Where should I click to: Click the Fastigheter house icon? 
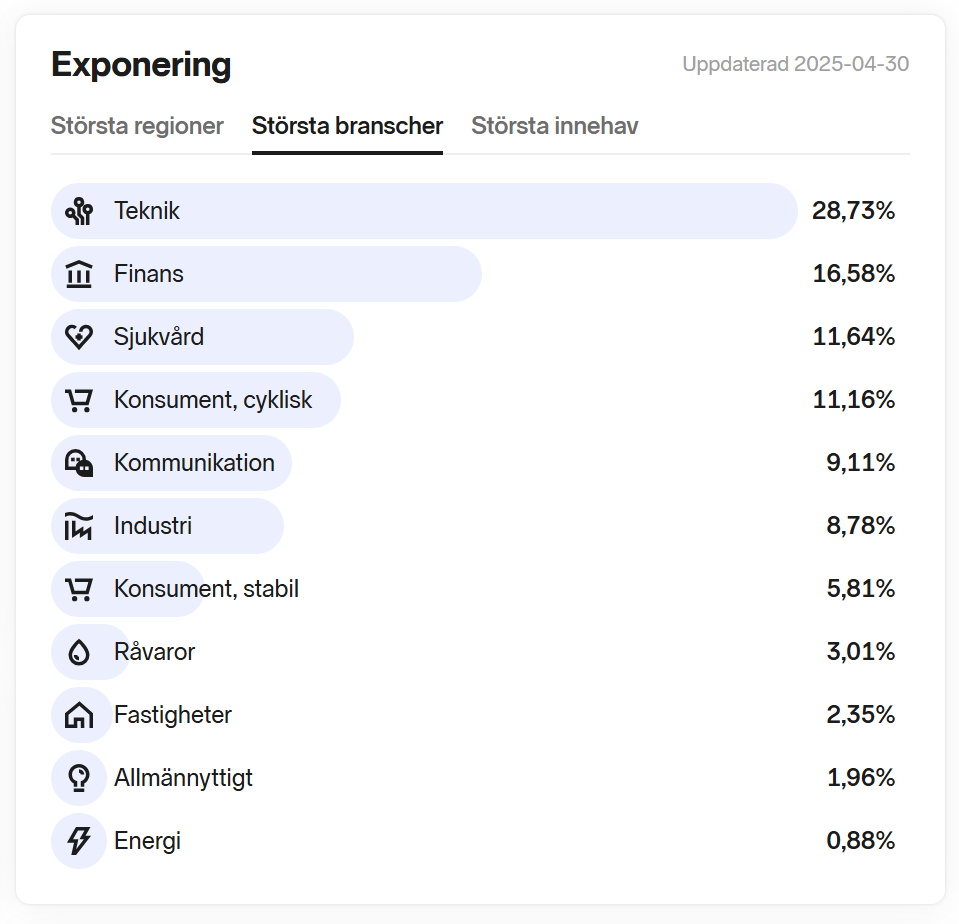point(79,715)
